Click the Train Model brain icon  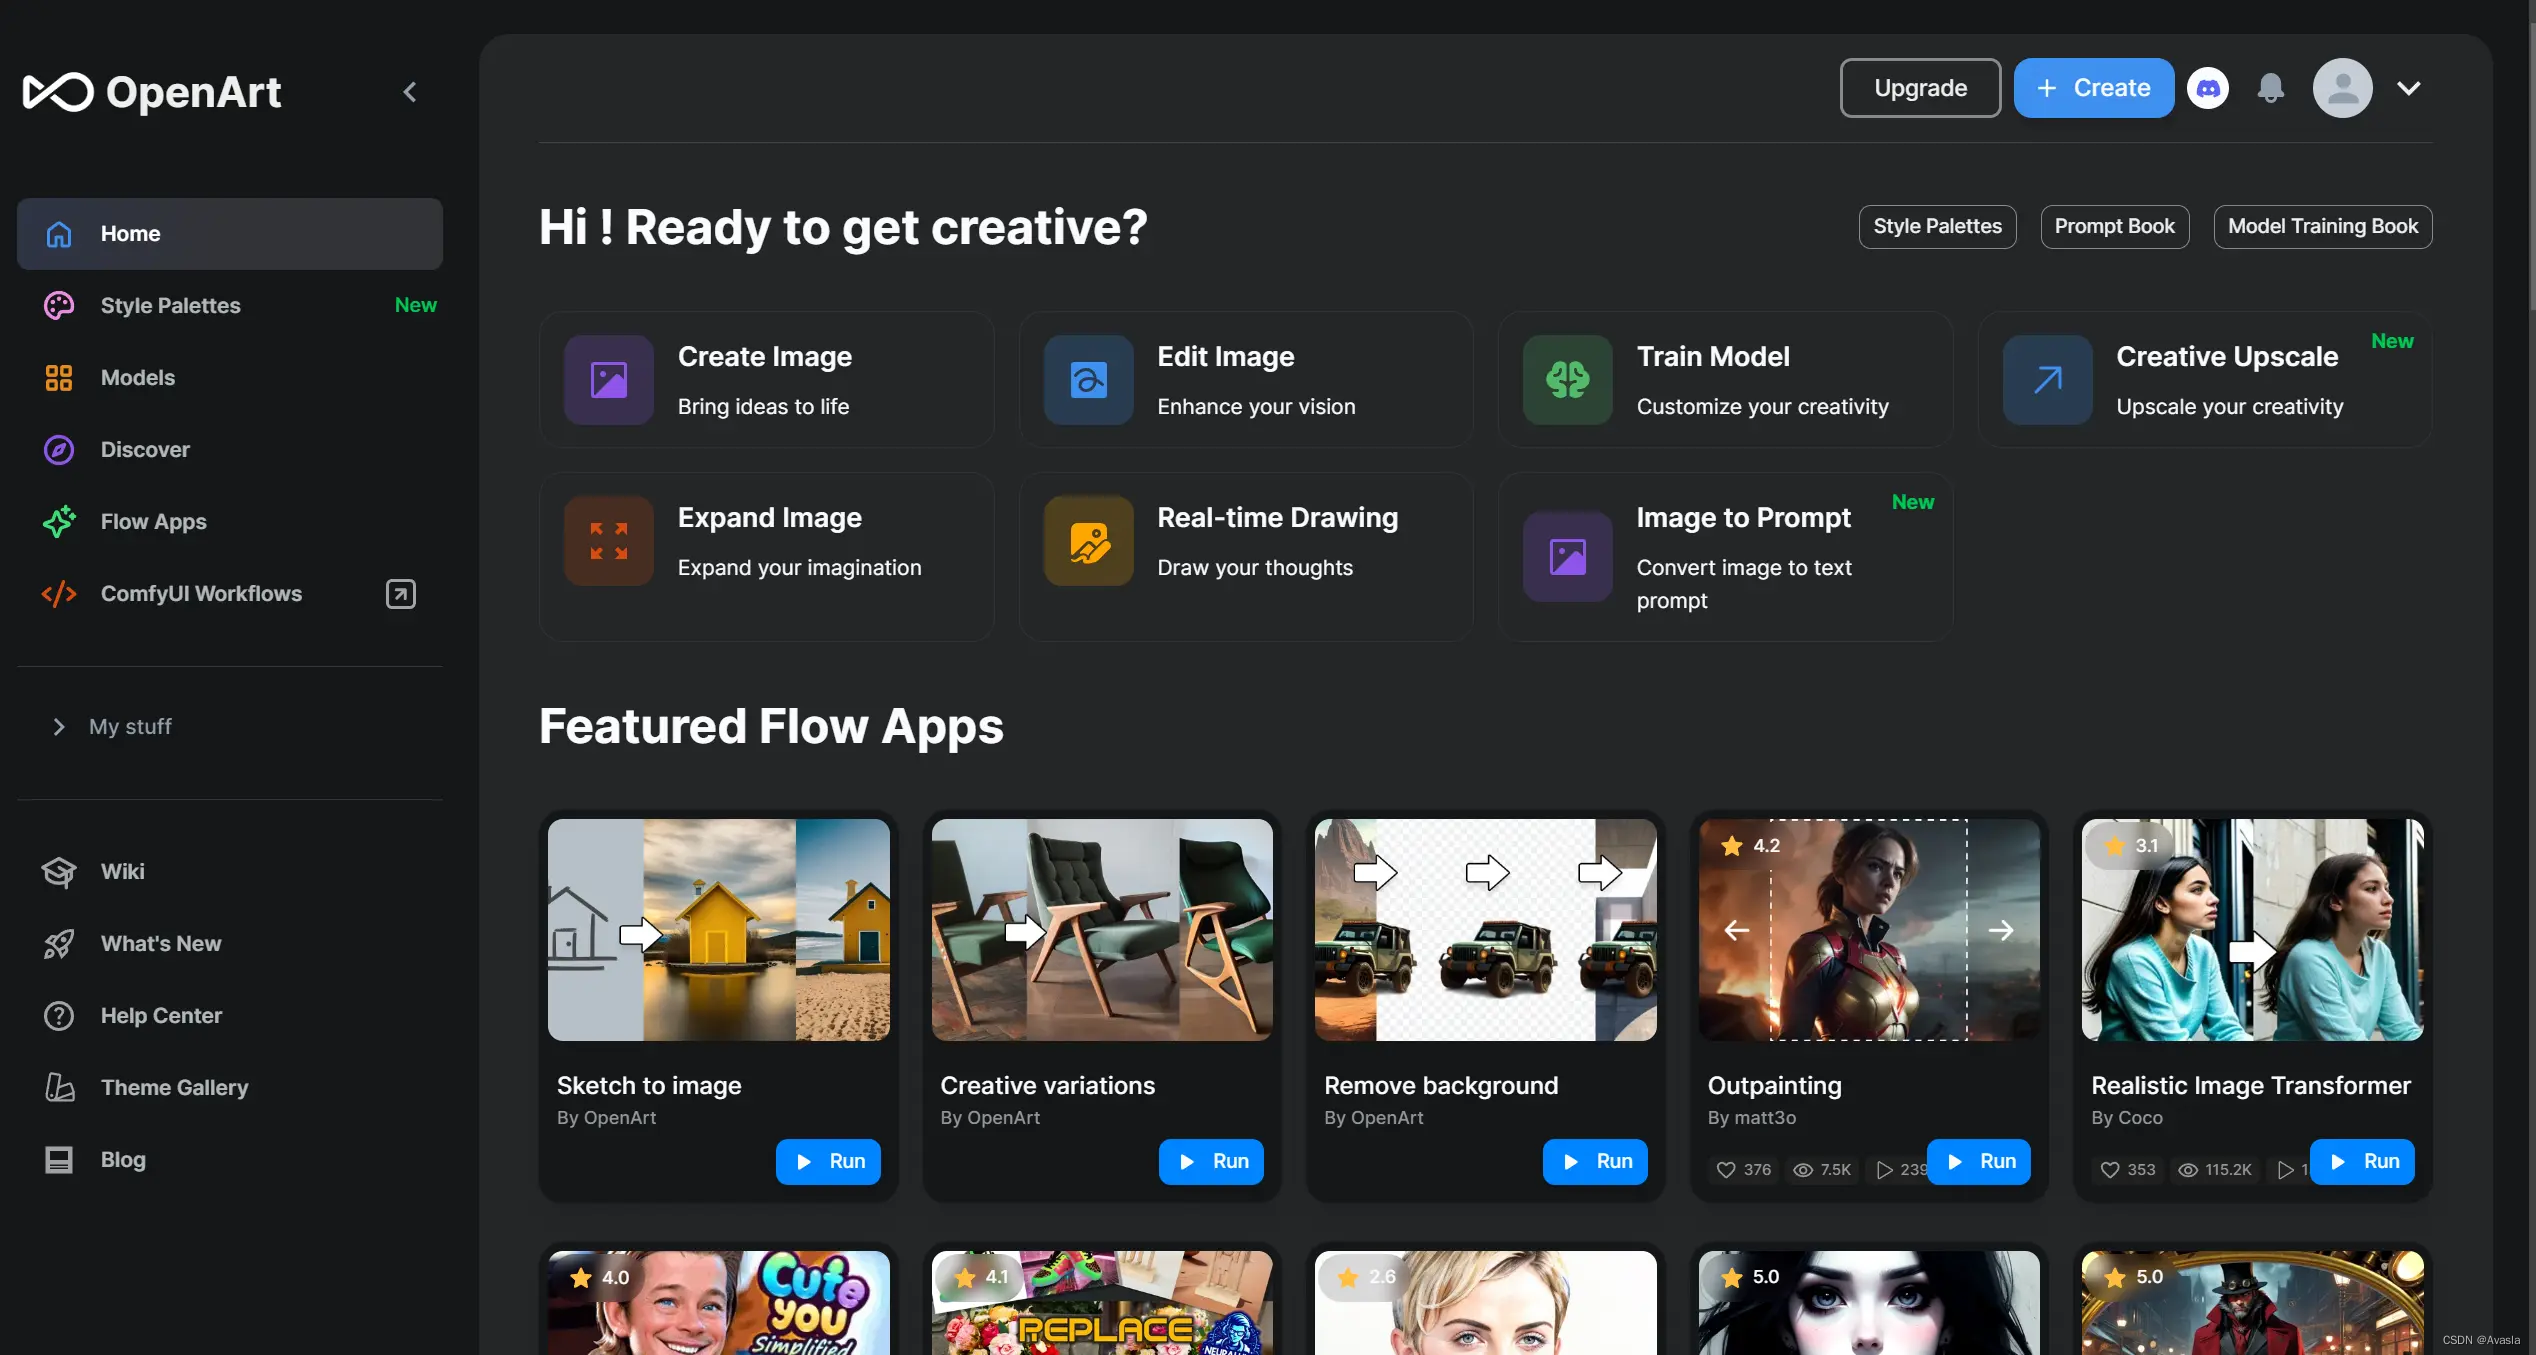coord(1567,380)
